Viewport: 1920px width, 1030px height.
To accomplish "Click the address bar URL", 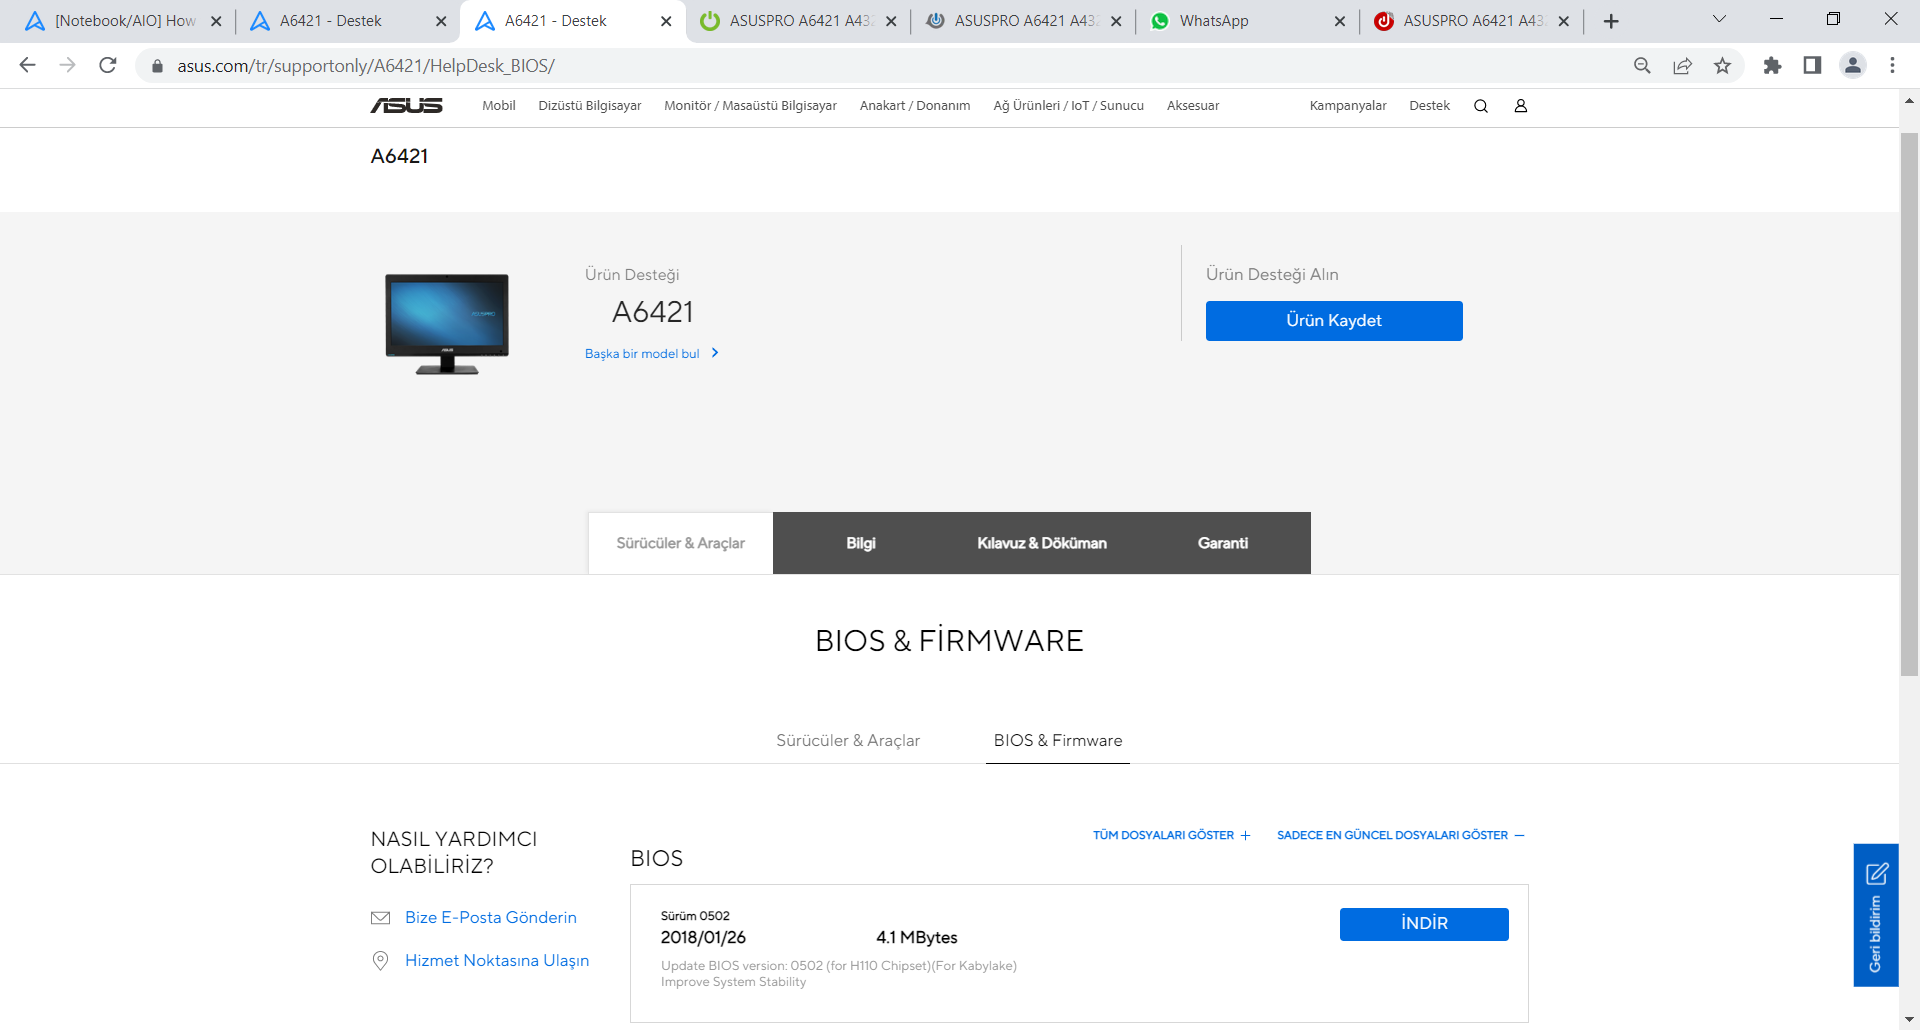I will [x=366, y=66].
